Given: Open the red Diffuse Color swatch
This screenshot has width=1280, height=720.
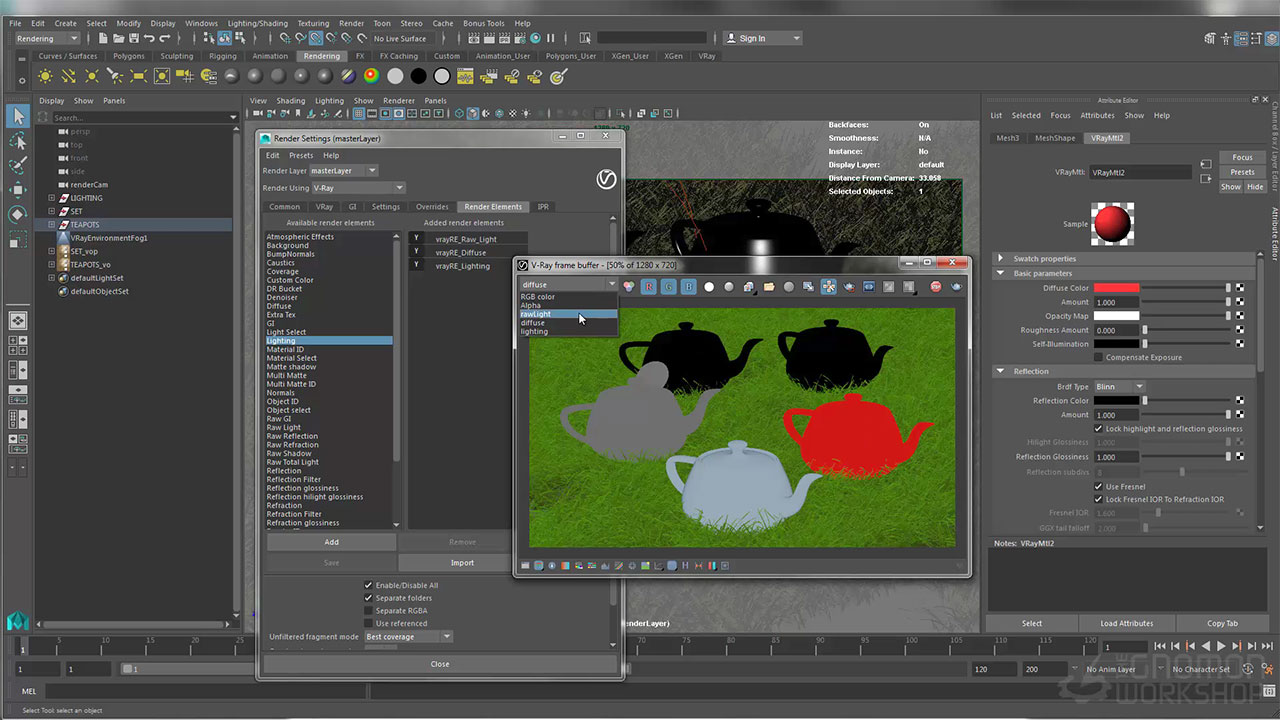Looking at the screenshot, I should (1116, 288).
